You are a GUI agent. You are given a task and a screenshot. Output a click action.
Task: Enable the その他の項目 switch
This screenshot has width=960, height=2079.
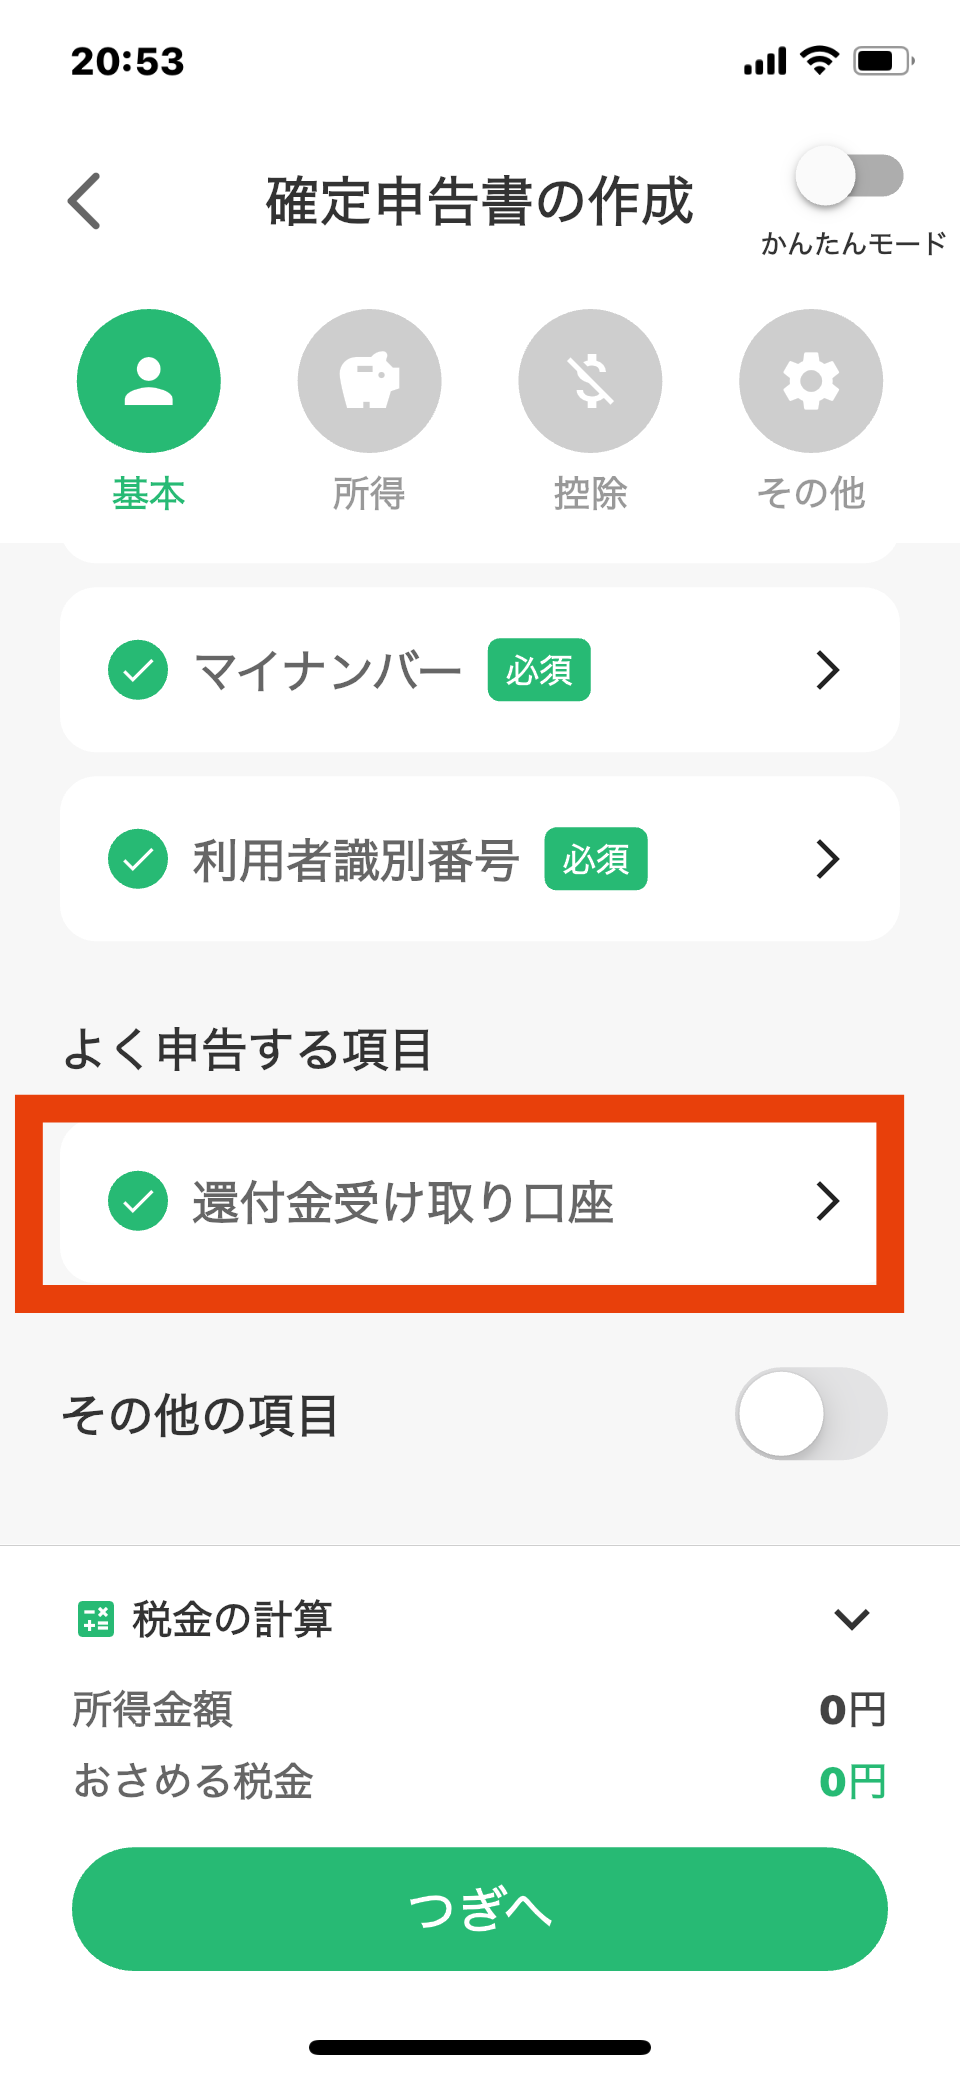811,1414
